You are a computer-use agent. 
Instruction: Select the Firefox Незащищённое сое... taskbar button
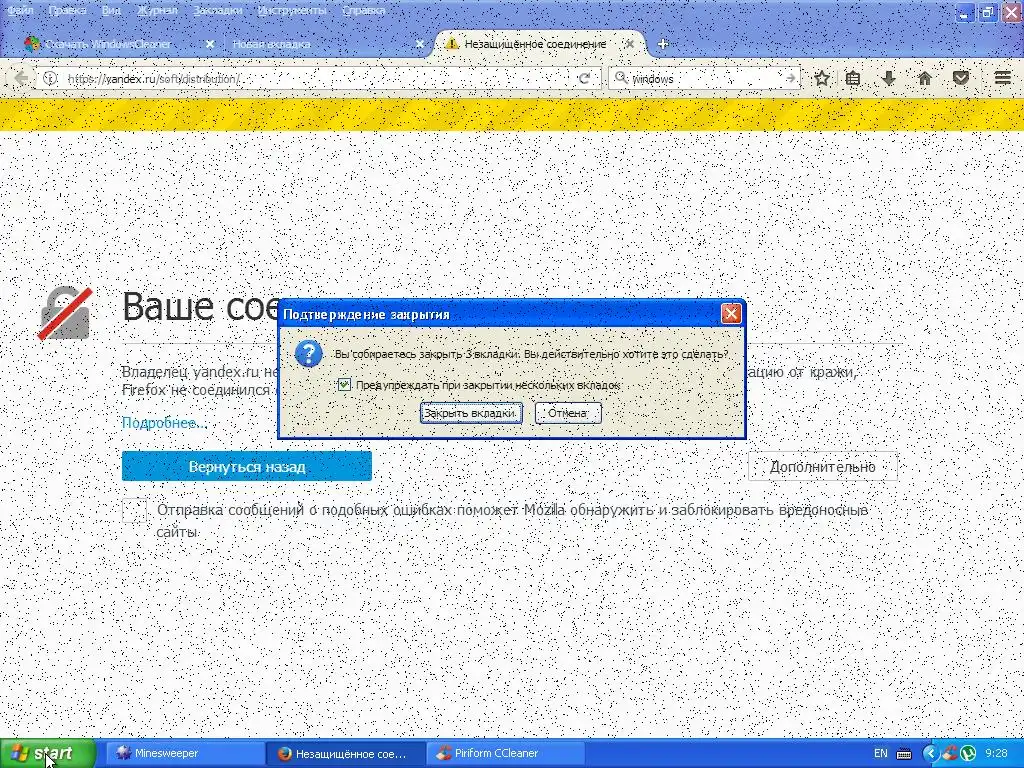click(x=345, y=754)
